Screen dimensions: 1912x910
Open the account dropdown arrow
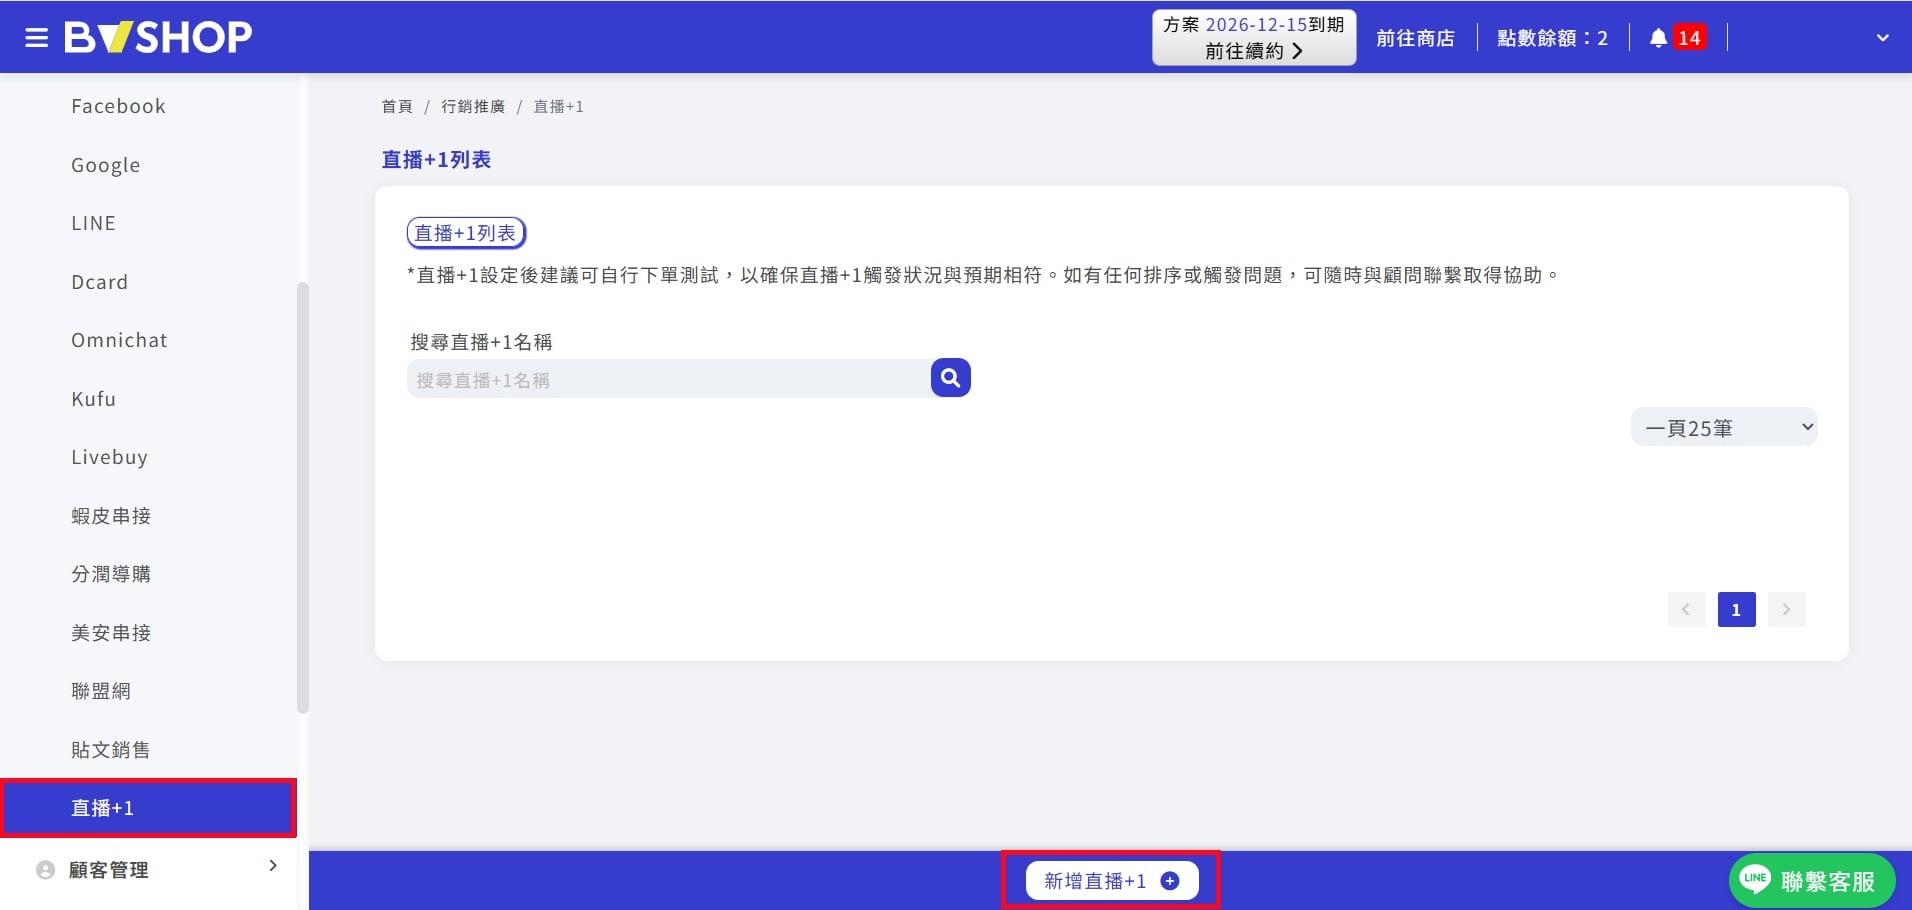(1883, 38)
